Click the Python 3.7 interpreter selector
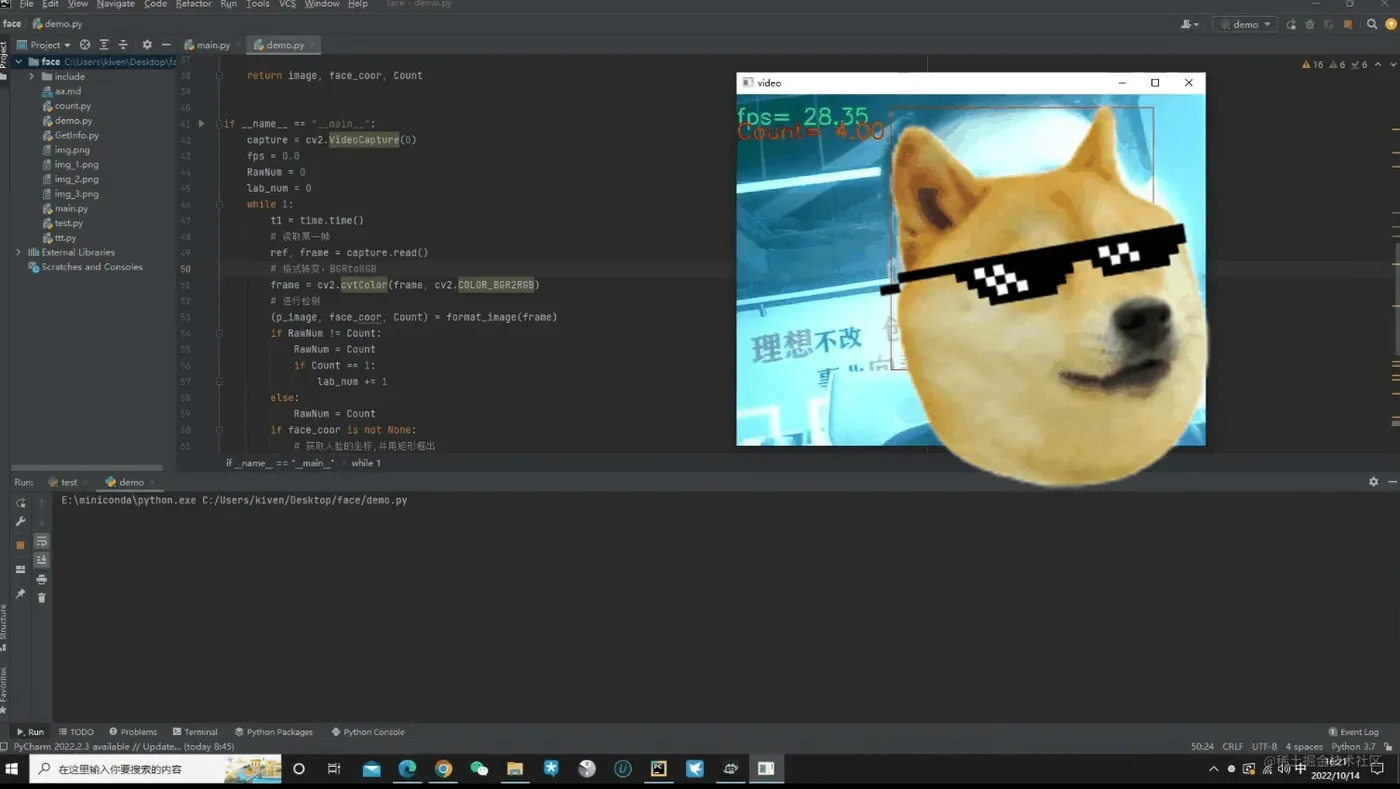This screenshot has width=1400, height=789. (x=1353, y=746)
